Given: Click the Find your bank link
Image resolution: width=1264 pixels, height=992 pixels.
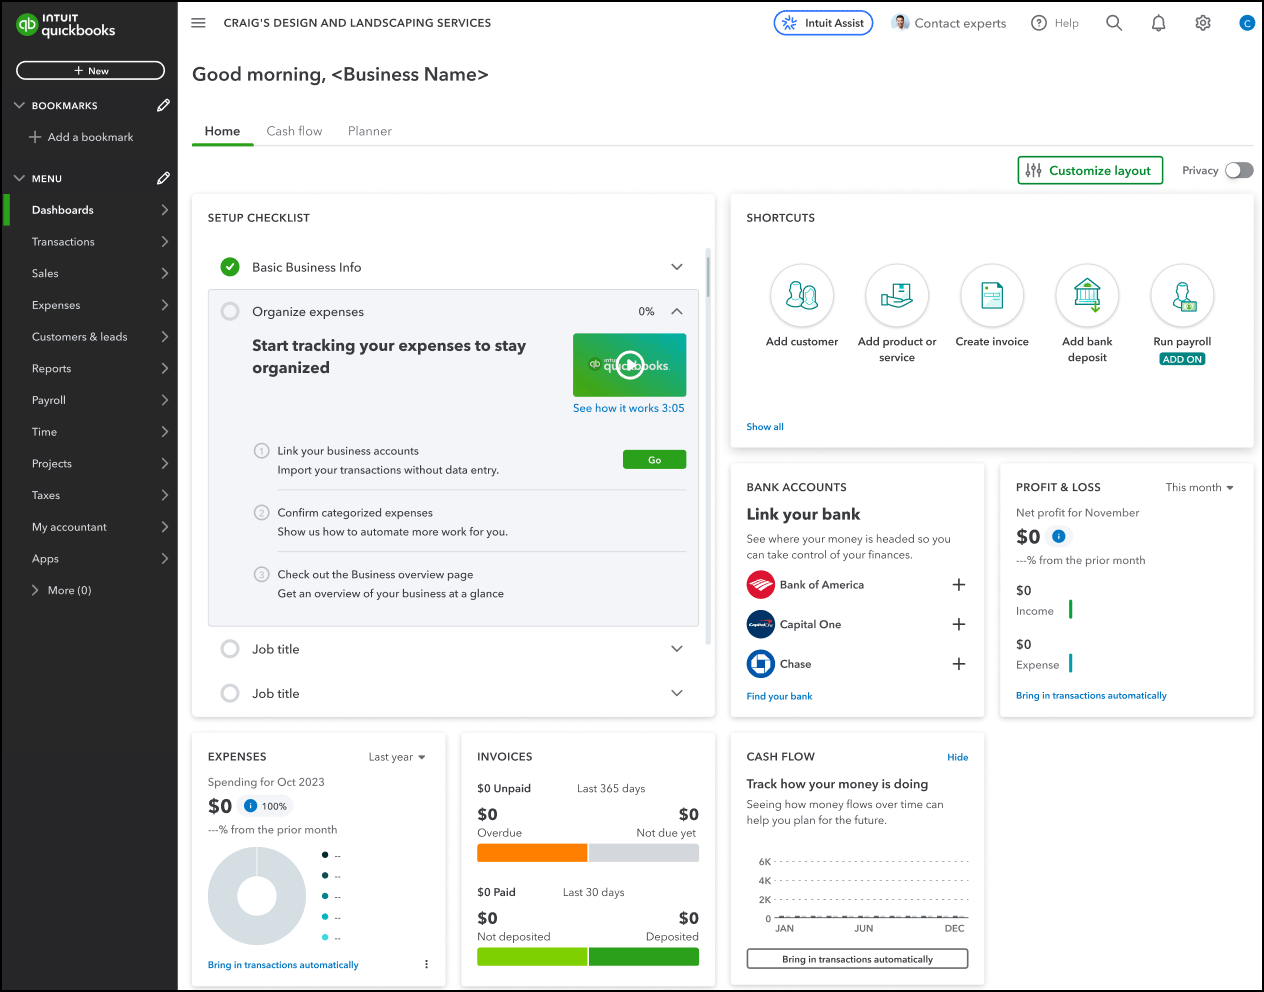Looking at the screenshot, I should click(779, 696).
